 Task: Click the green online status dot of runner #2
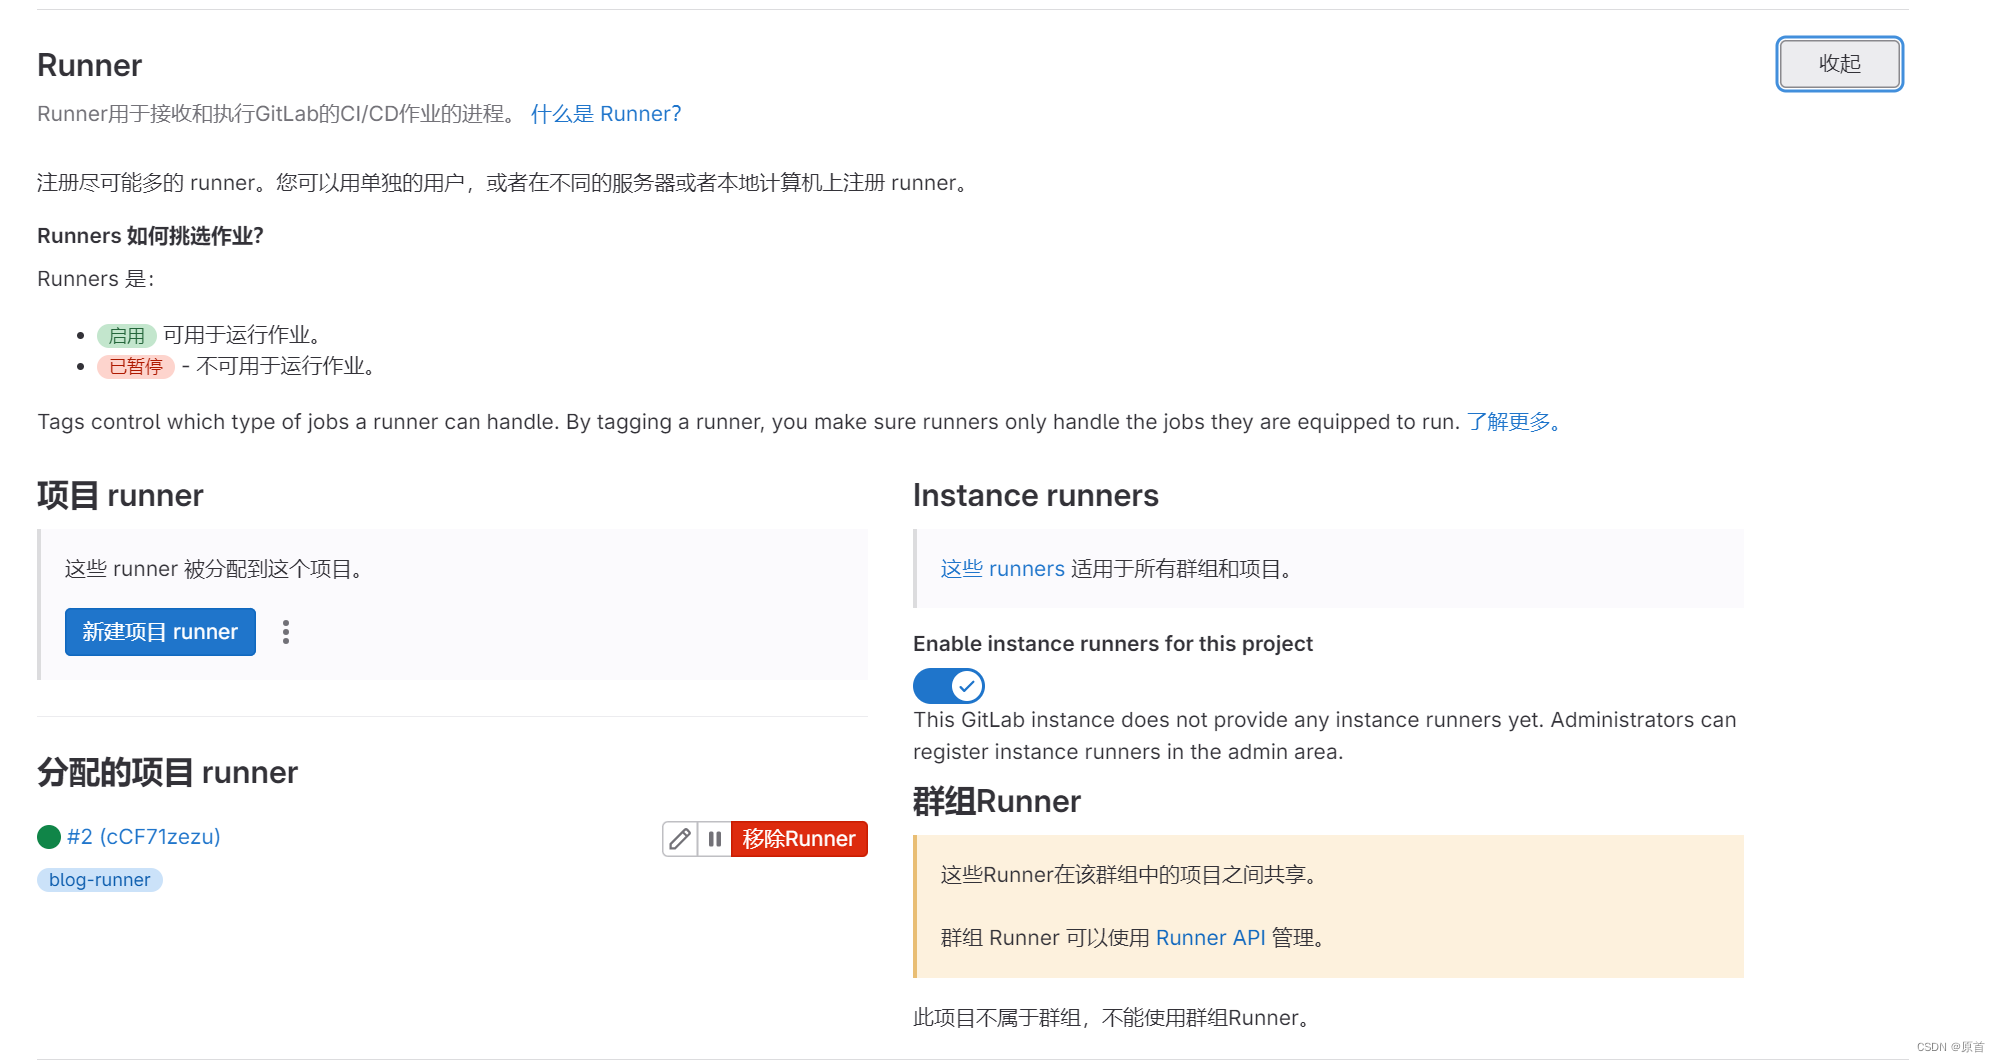(x=48, y=837)
